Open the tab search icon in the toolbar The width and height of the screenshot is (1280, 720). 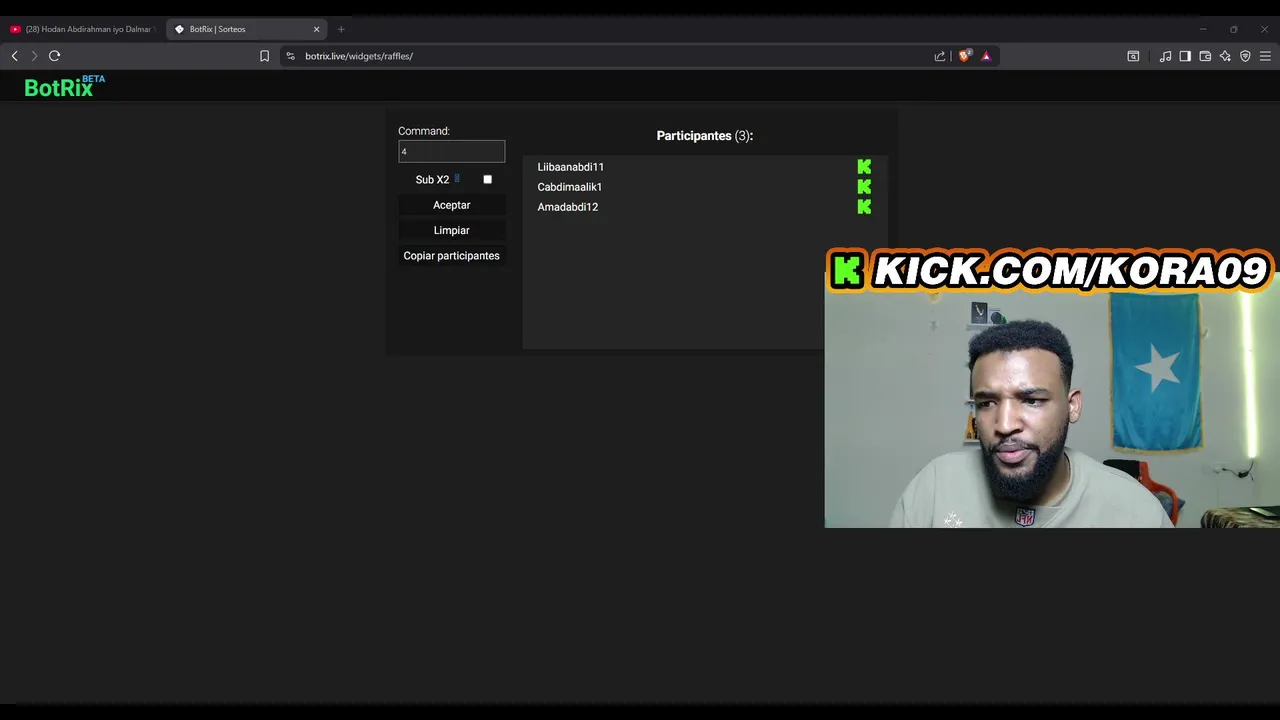[1133, 56]
